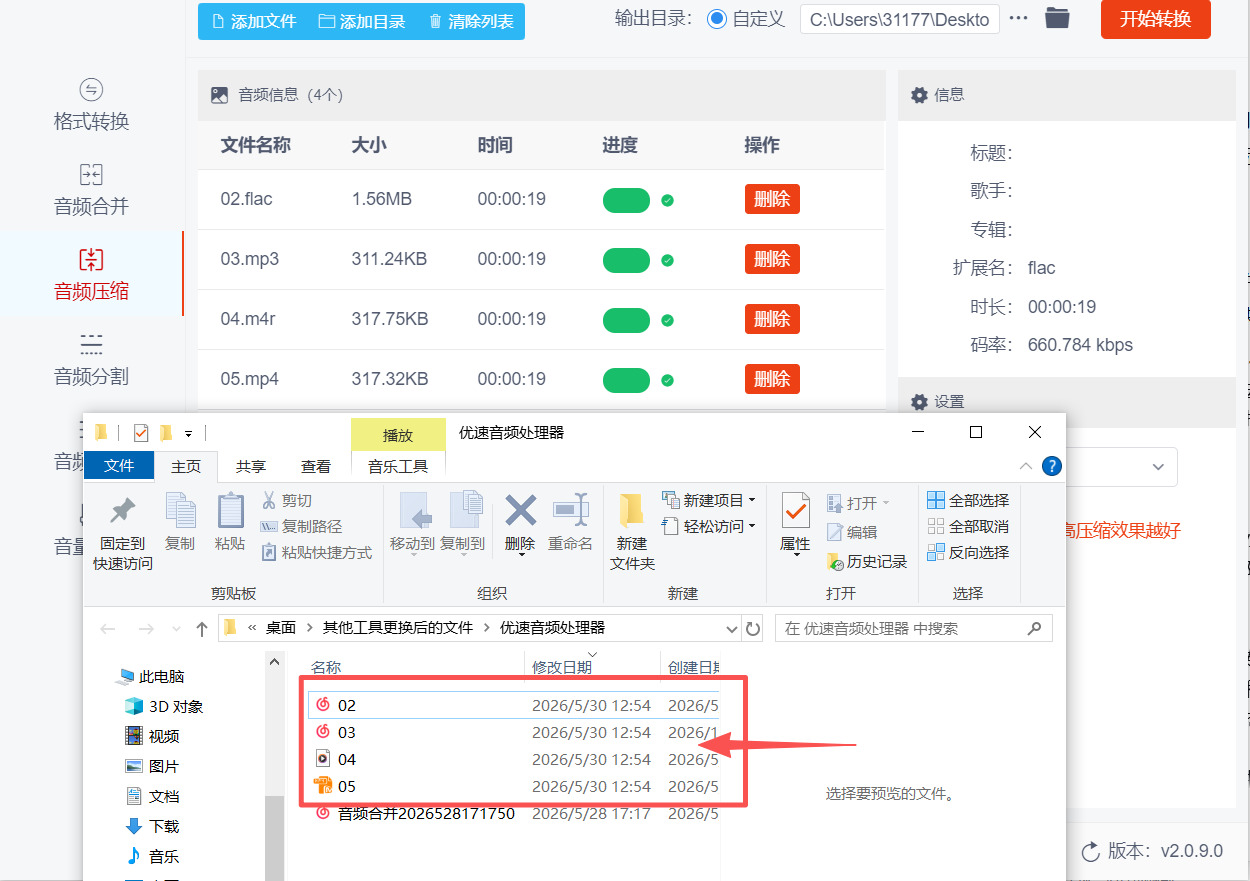Screen dimensions: 1250x881
Task: Click the Explorer up-arrow navigation button
Action: click(202, 629)
